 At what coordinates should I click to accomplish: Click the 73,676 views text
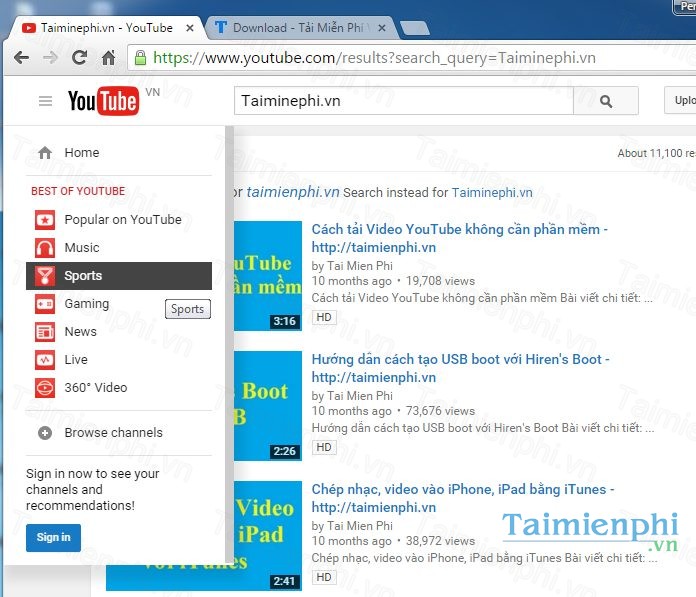pyautogui.click(x=440, y=411)
